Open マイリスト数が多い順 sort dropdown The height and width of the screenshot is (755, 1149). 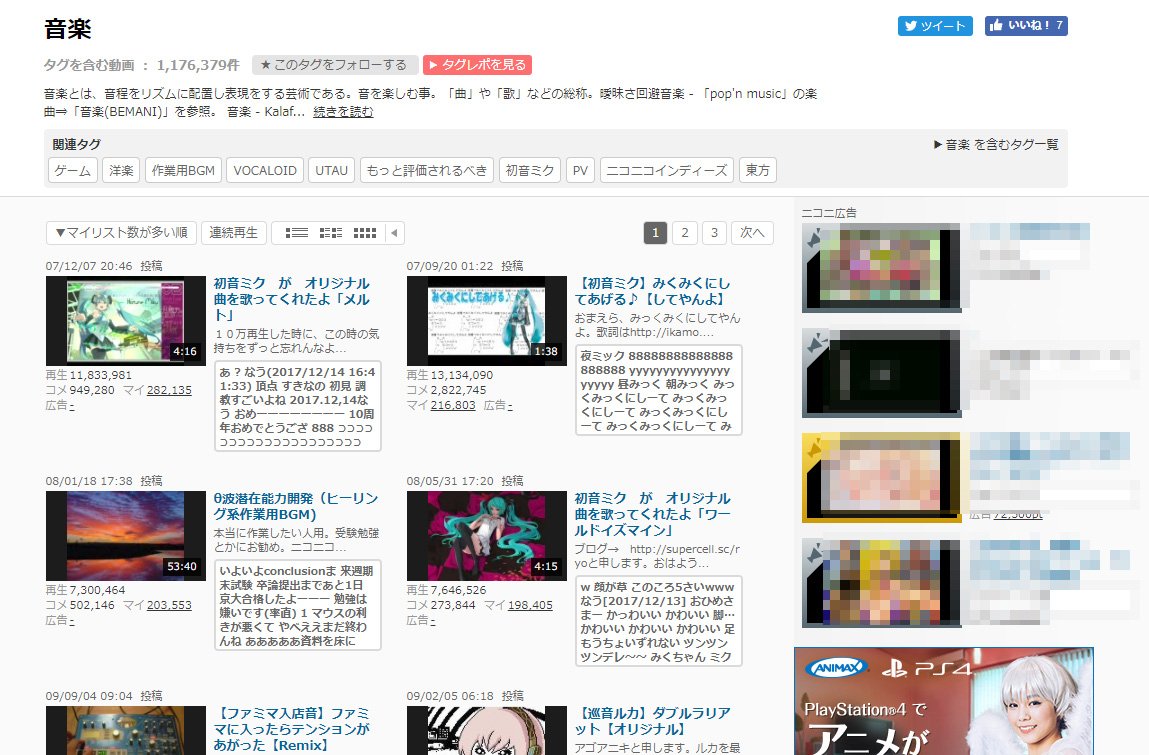point(122,233)
